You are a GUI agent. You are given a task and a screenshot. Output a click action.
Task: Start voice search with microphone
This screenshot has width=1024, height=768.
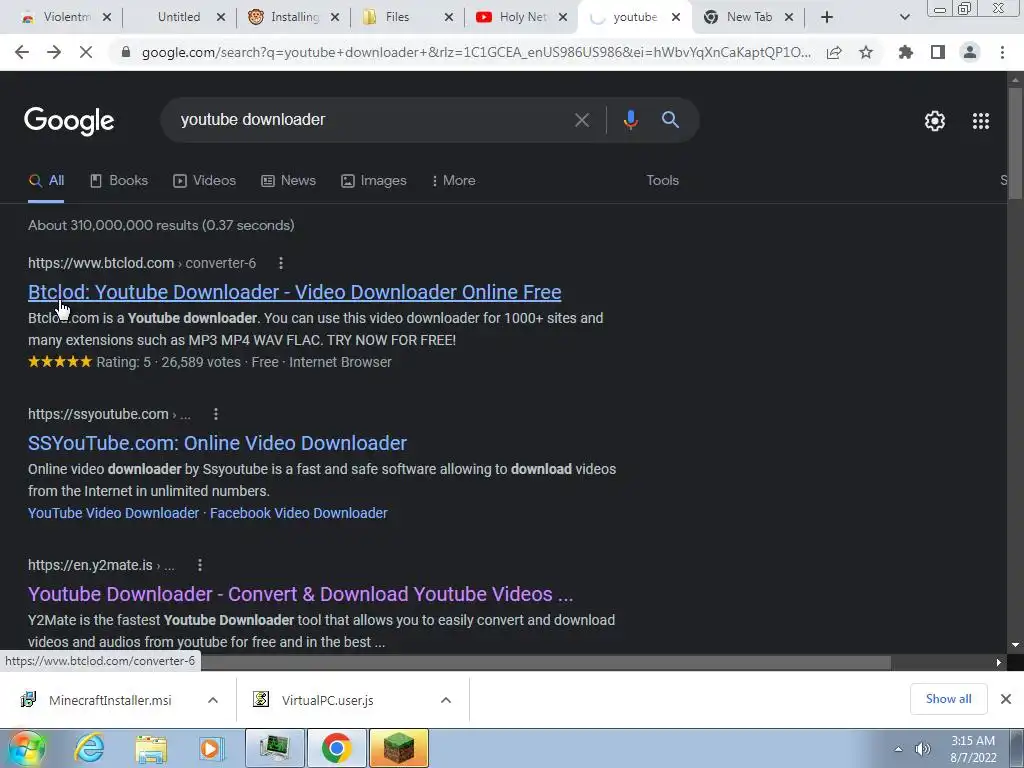630,120
